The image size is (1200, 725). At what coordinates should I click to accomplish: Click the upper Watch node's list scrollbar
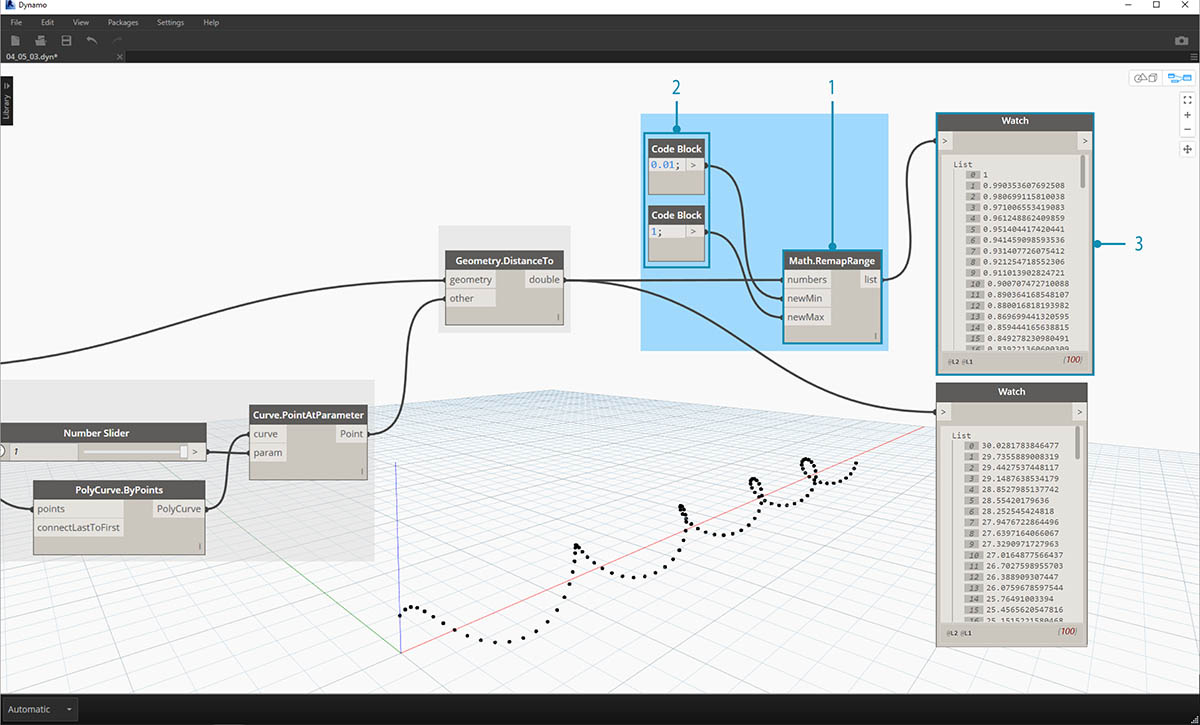click(x=1083, y=180)
